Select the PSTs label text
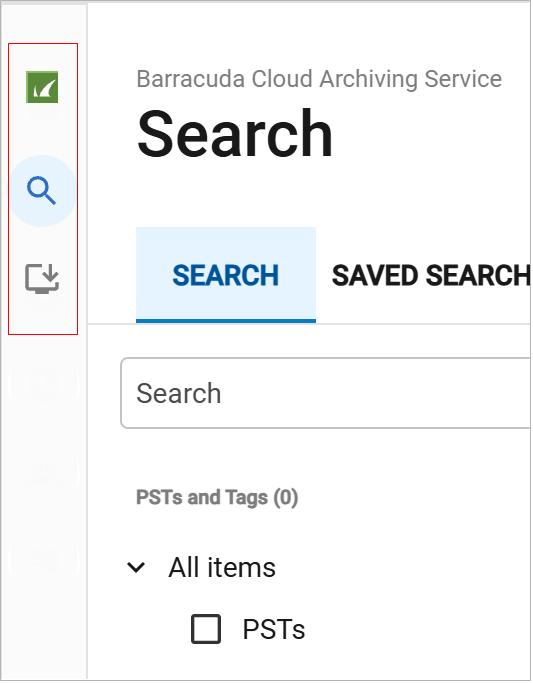The width and height of the screenshot is (533, 683). point(274,630)
